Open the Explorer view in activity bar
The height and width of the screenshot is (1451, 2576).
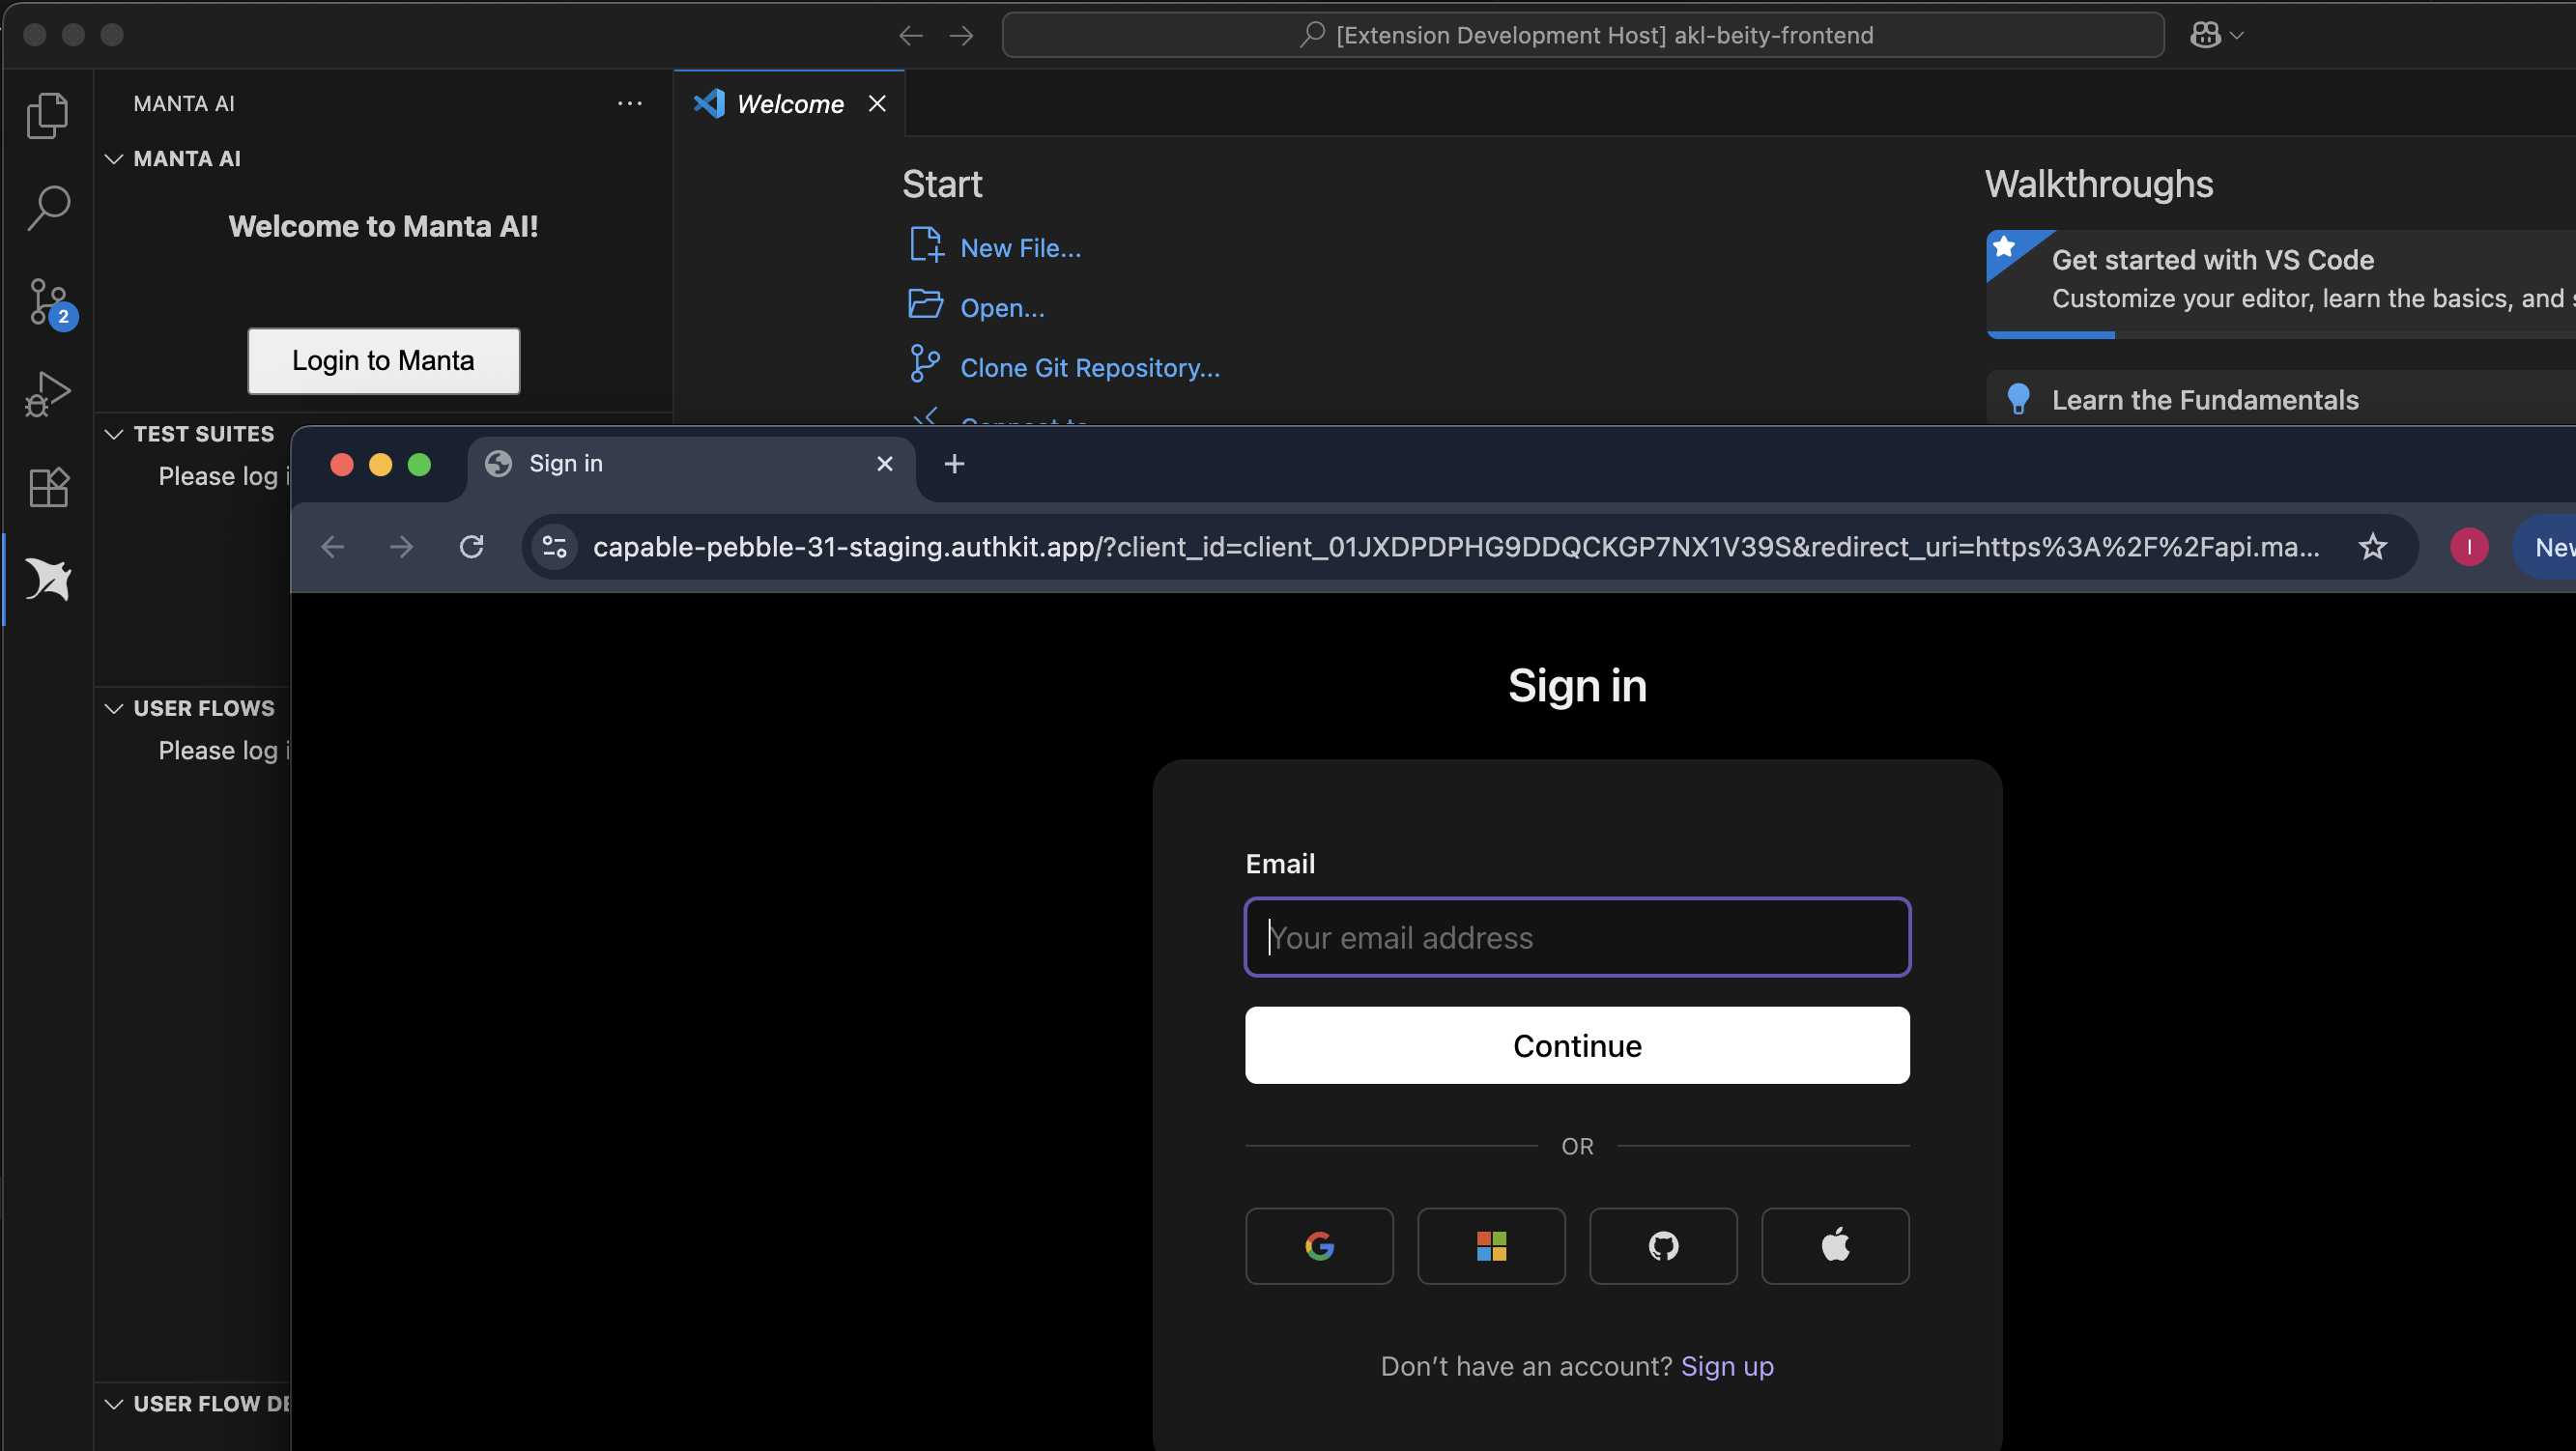47,115
